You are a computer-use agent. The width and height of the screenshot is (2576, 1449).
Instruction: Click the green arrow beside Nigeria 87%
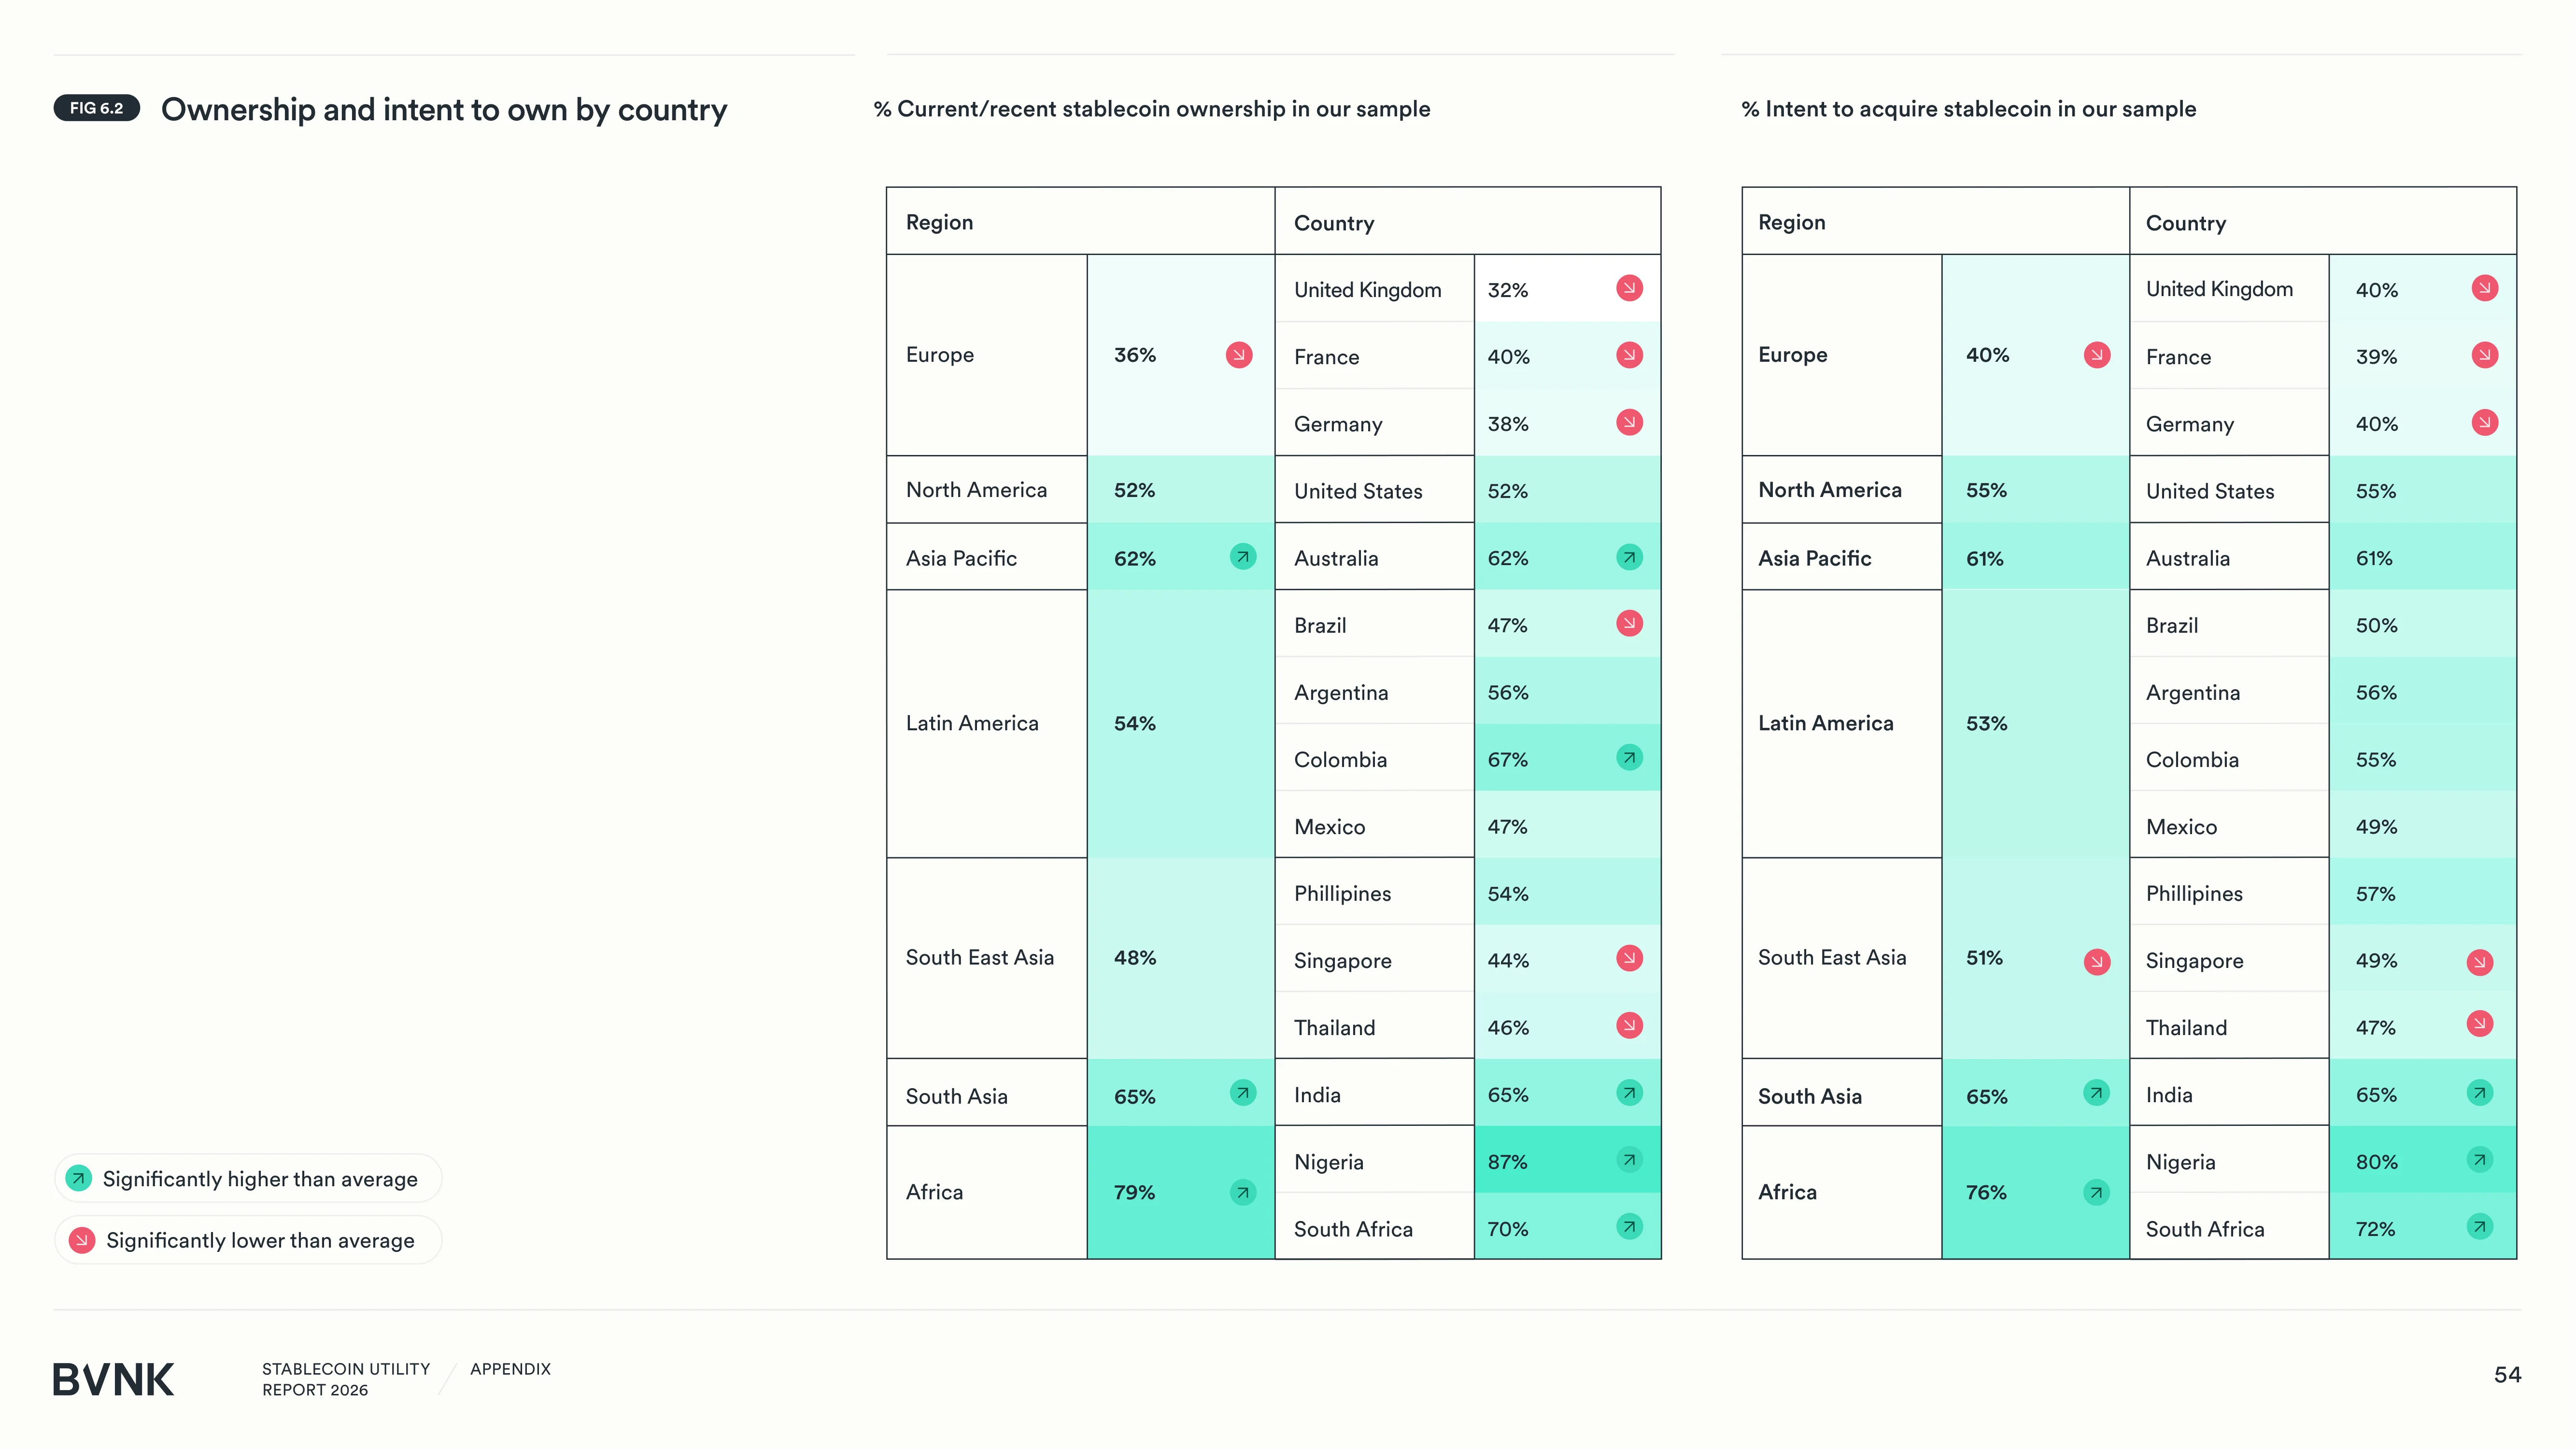[x=1629, y=1160]
